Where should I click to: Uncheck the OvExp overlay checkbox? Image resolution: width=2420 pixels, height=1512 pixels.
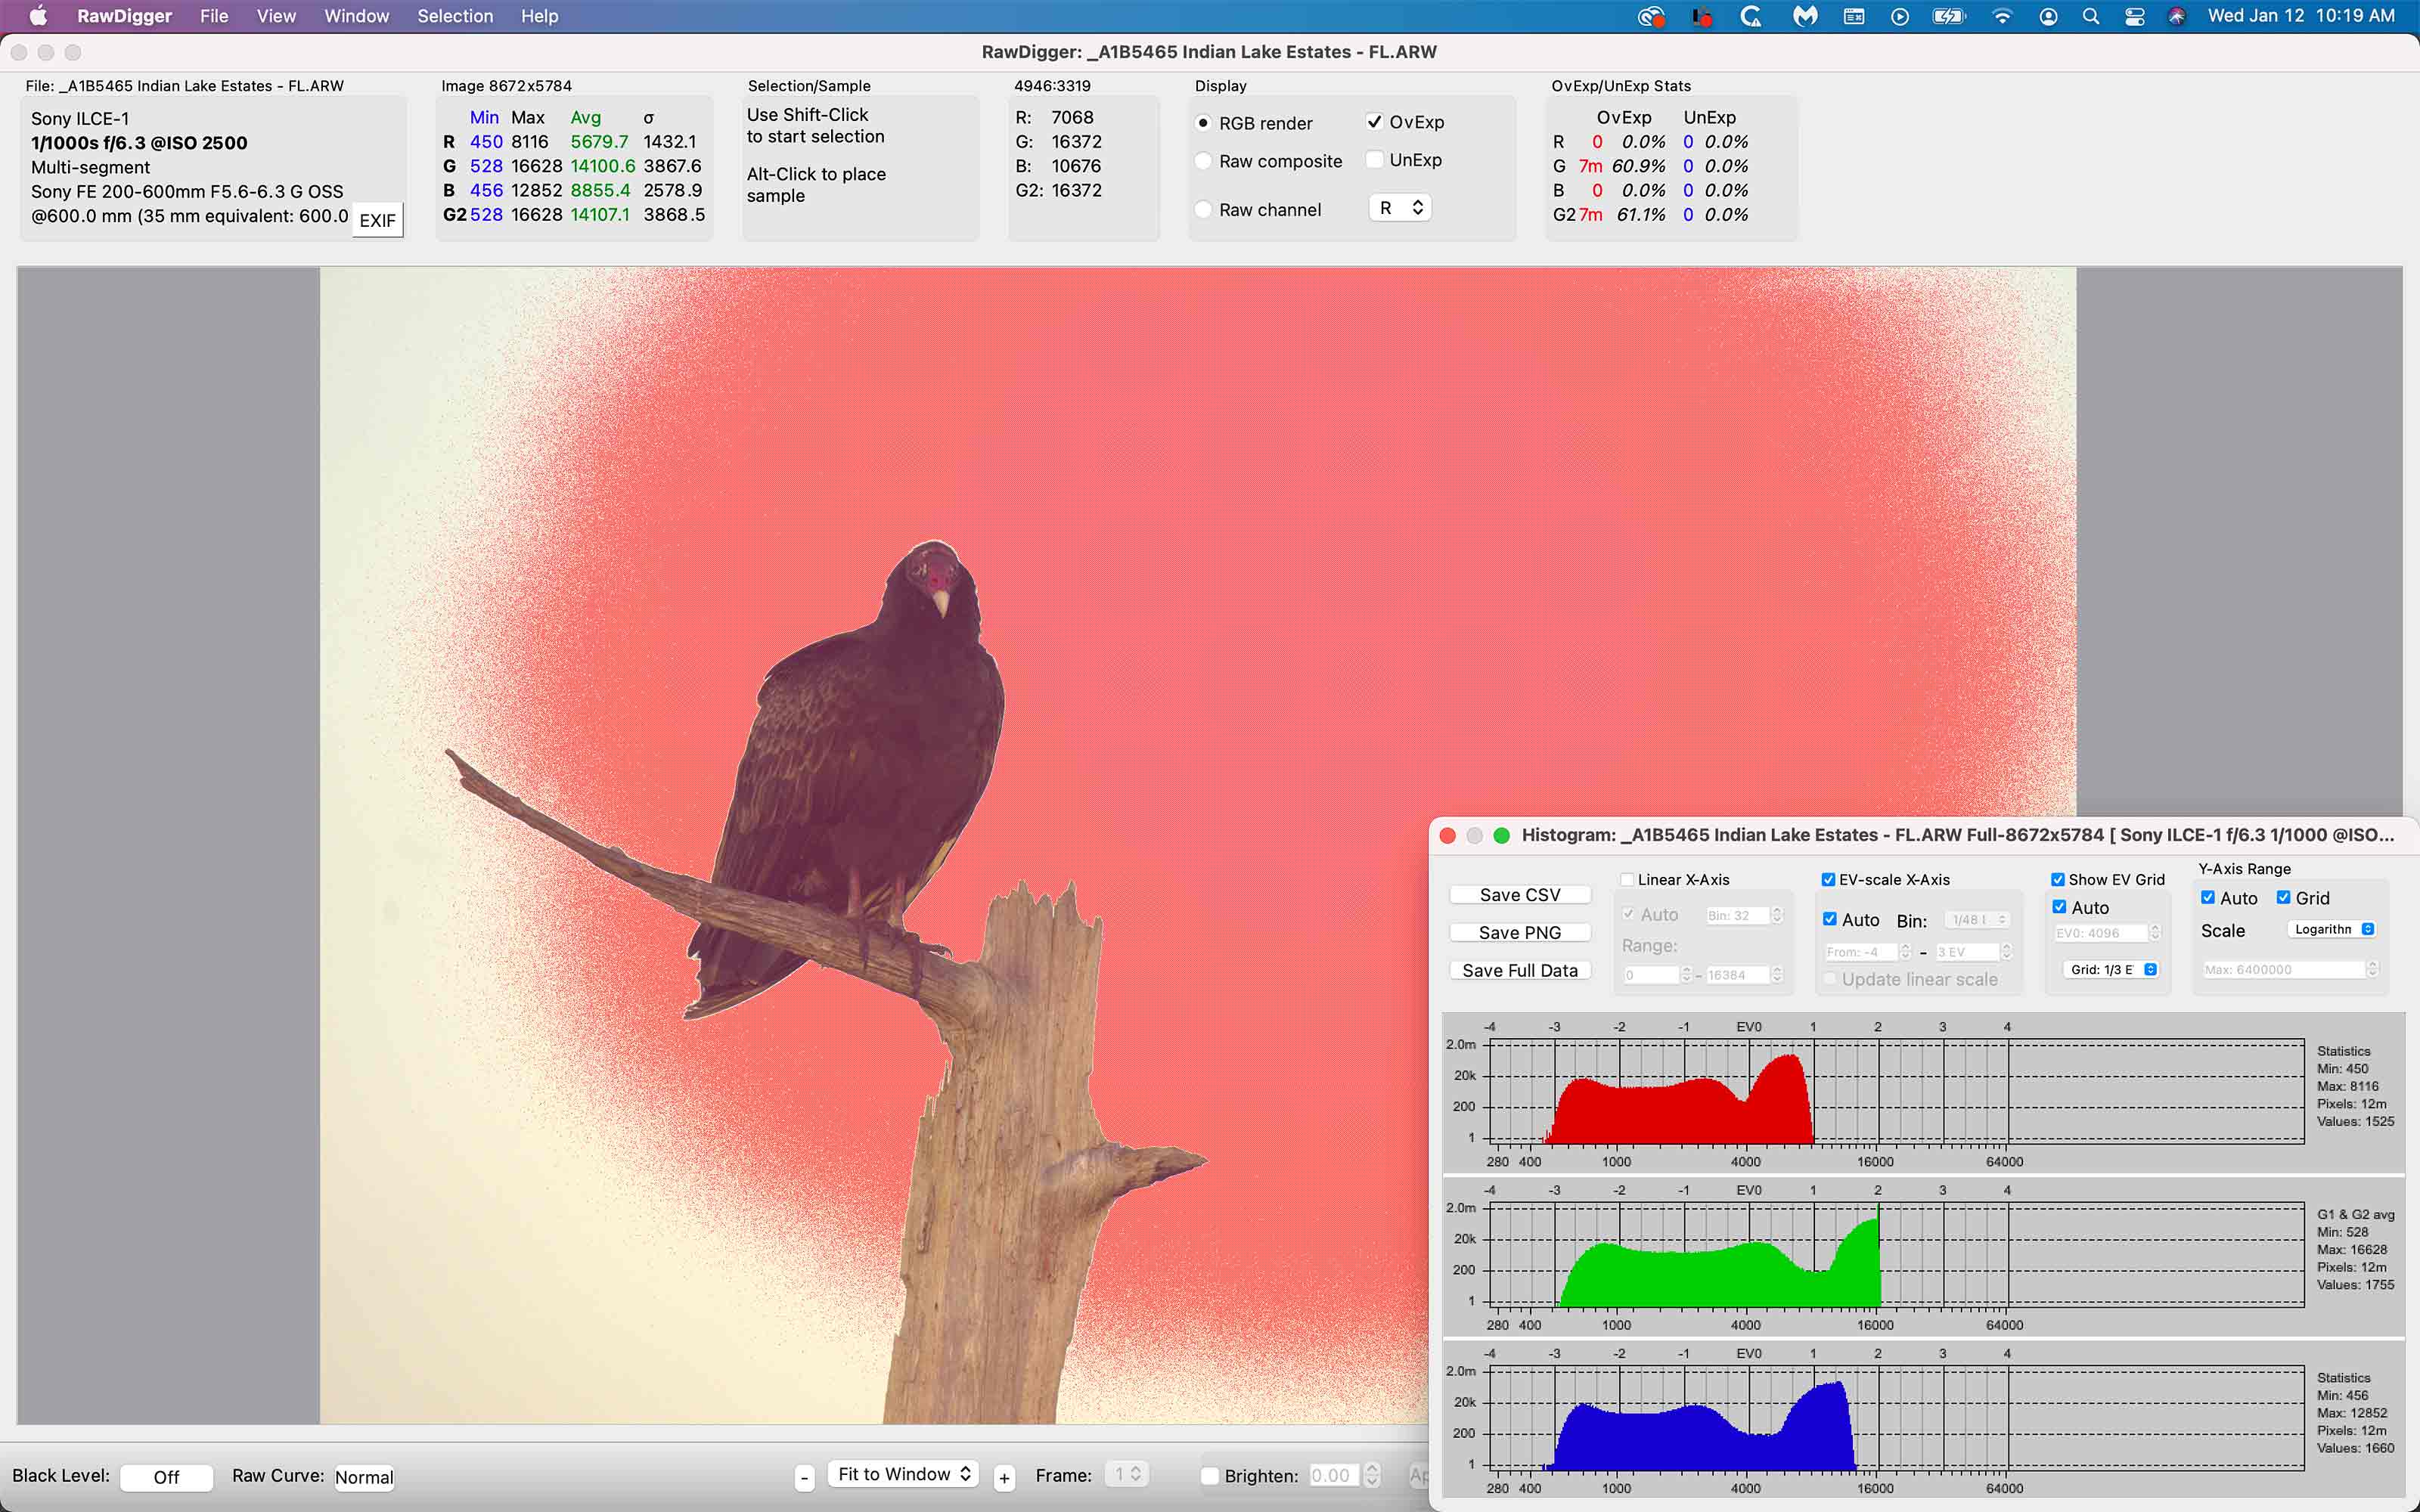click(1375, 122)
